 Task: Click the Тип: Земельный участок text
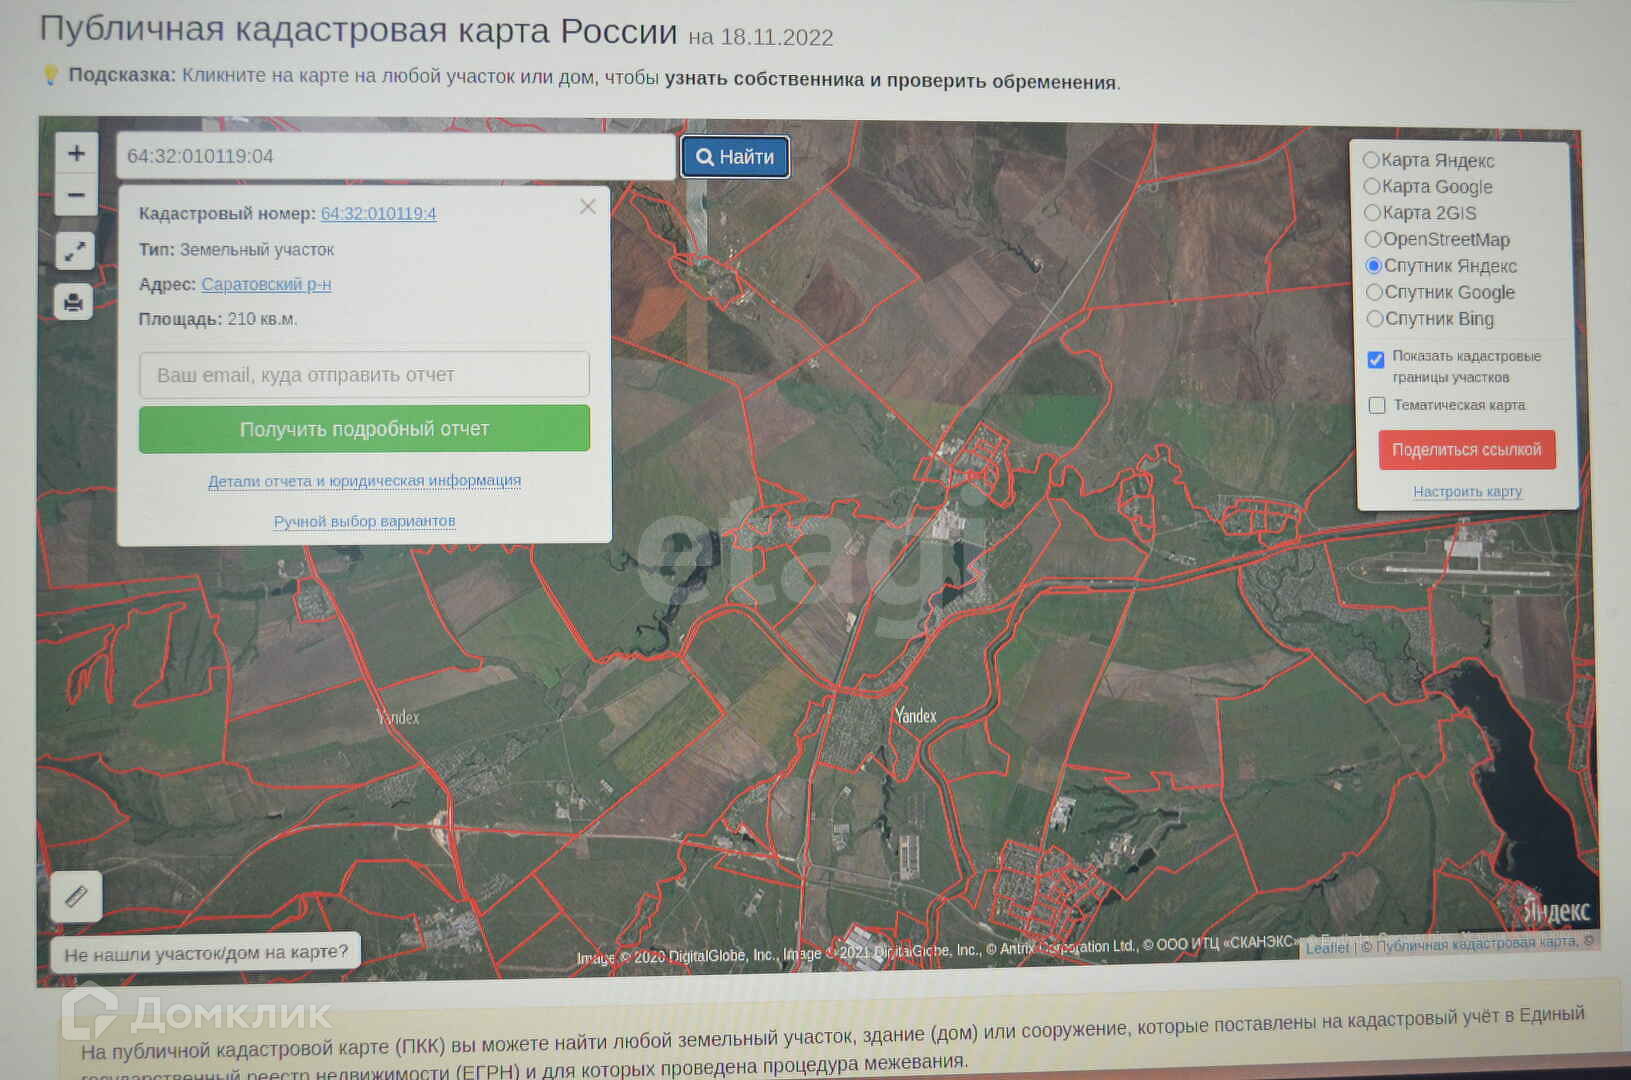tap(236, 249)
